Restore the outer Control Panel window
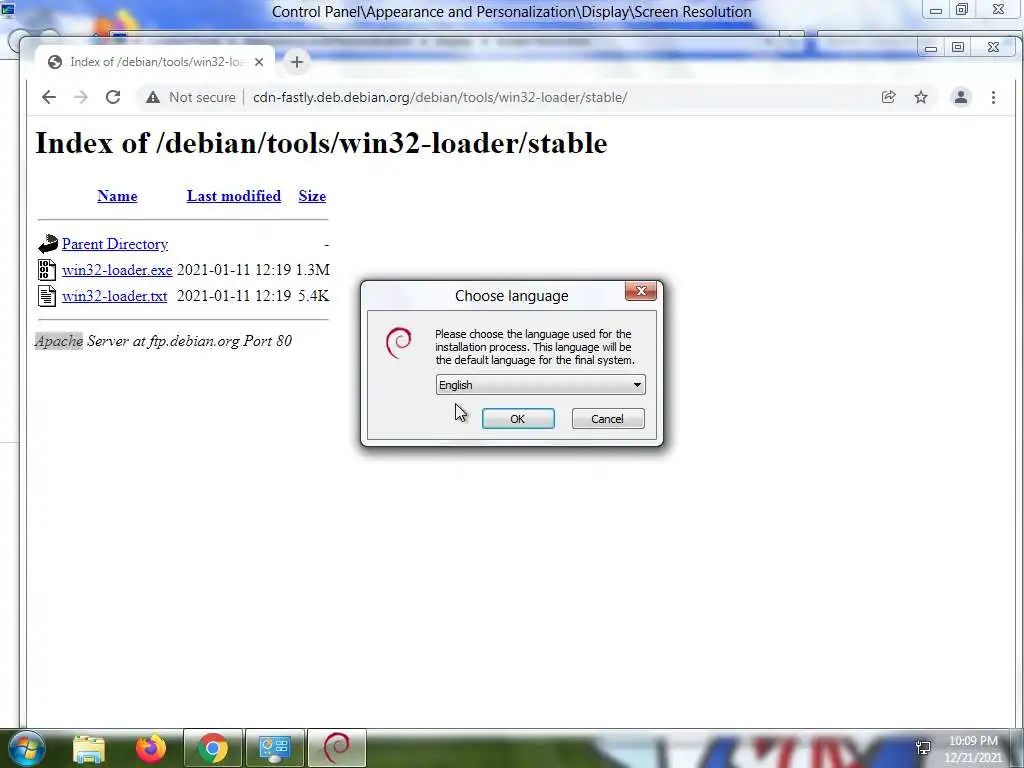The width and height of the screenshot is (1024, 768). 962,10
